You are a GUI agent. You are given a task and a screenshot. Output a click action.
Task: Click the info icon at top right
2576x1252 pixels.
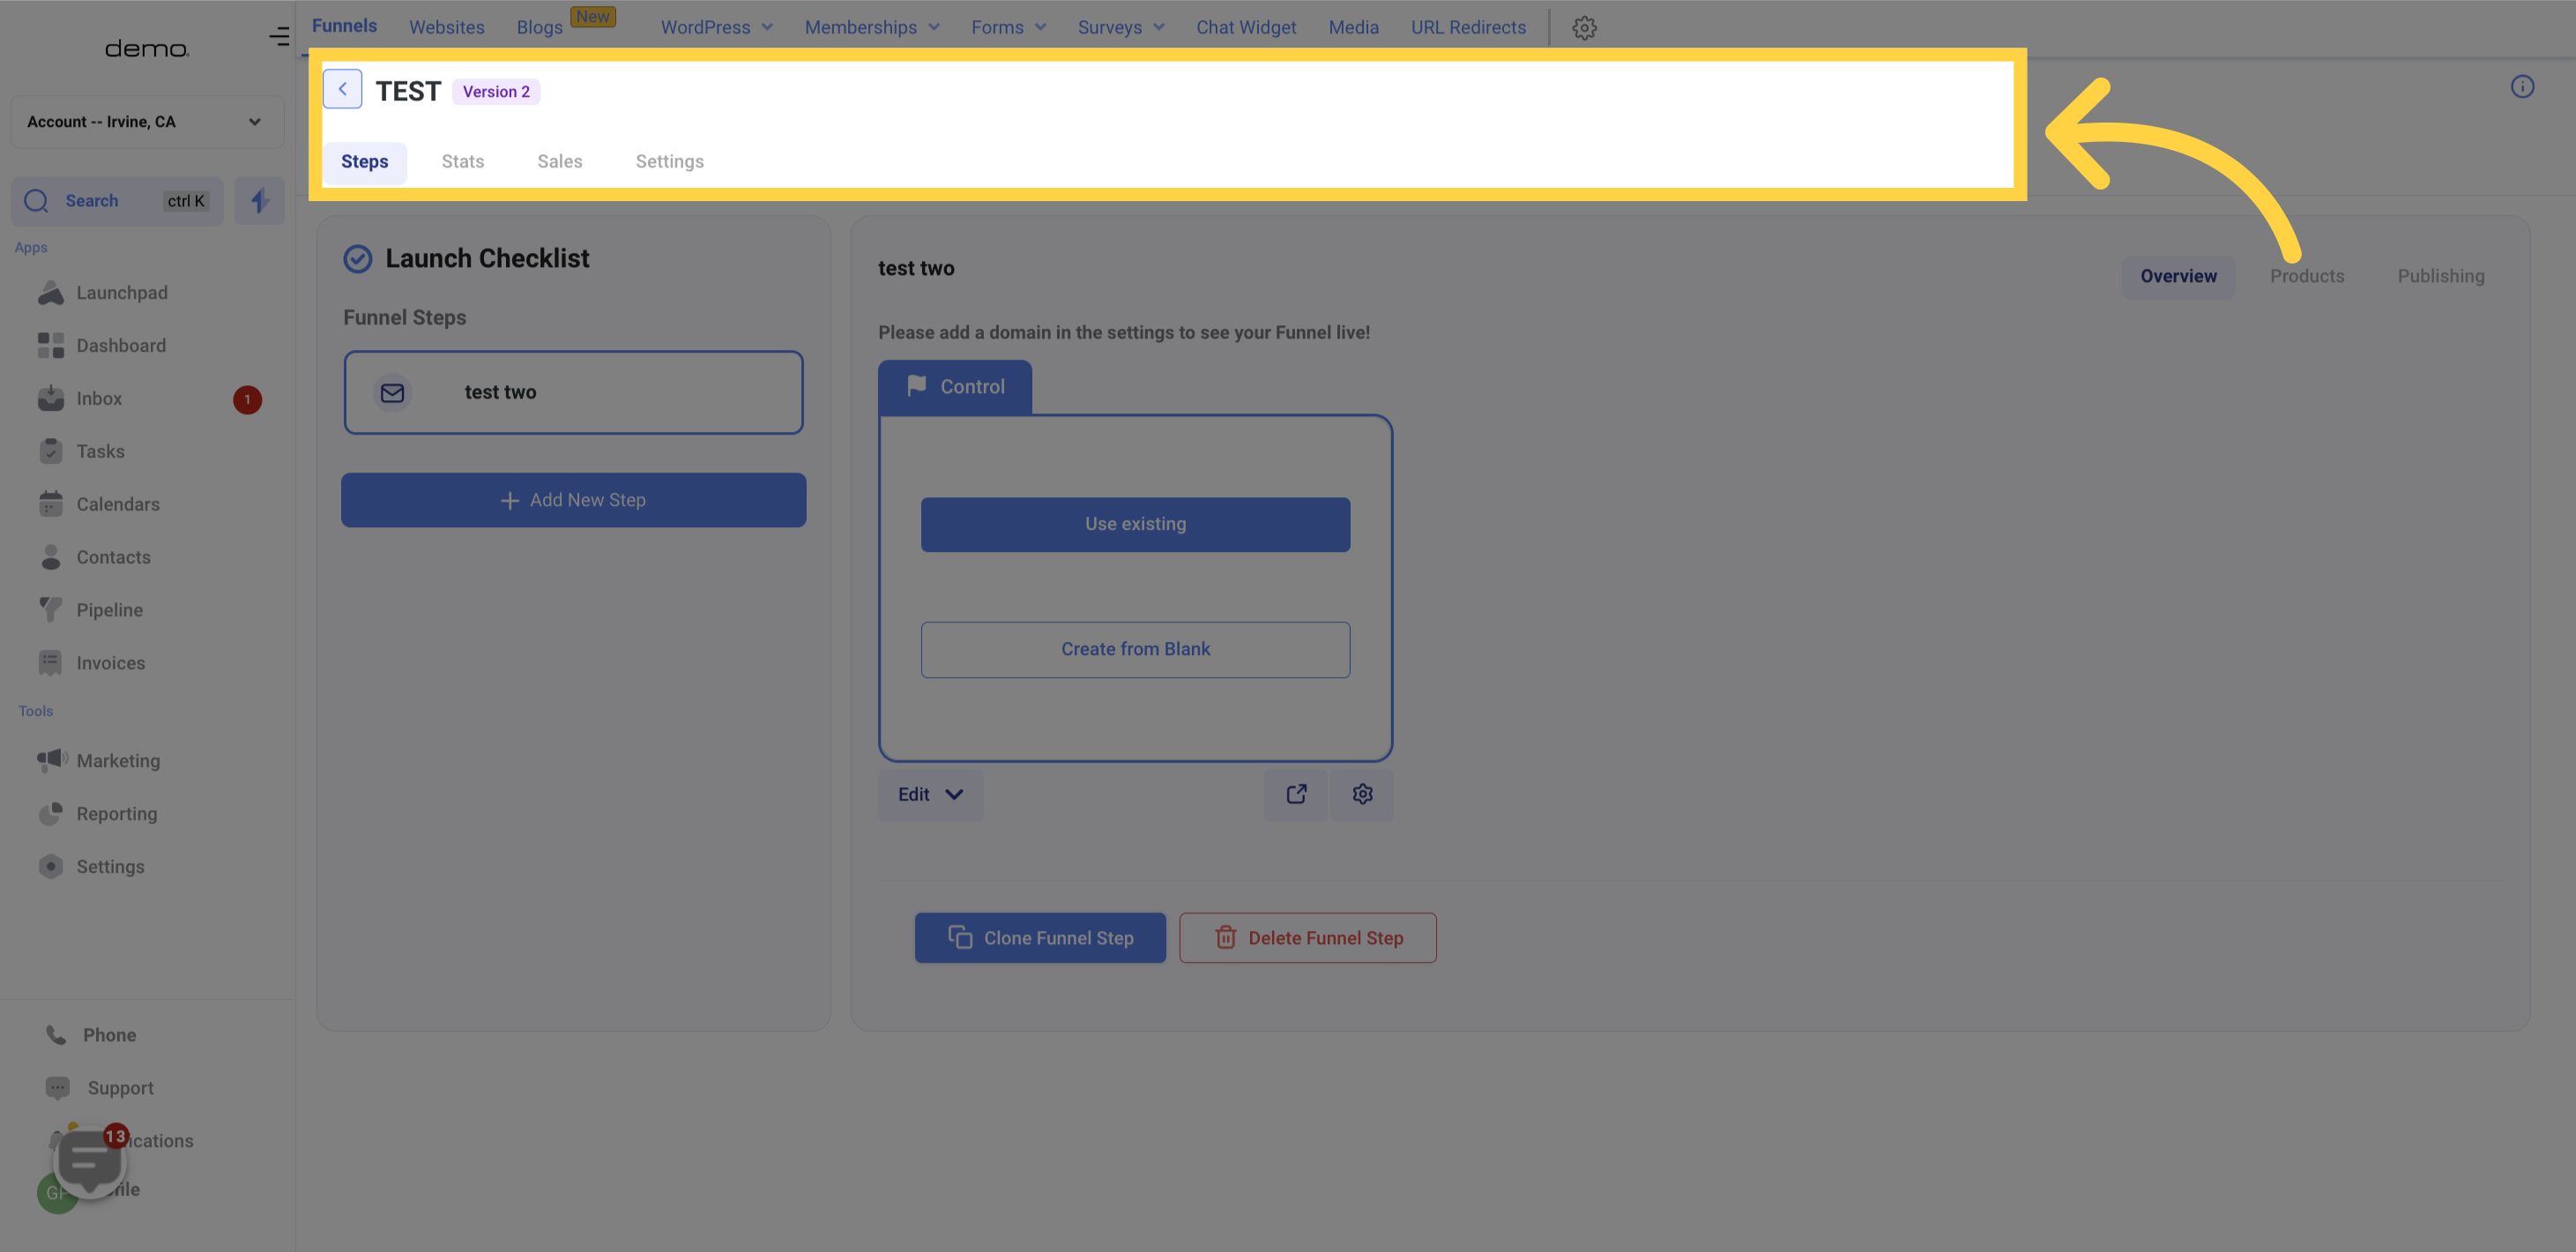click(2522, 87)
